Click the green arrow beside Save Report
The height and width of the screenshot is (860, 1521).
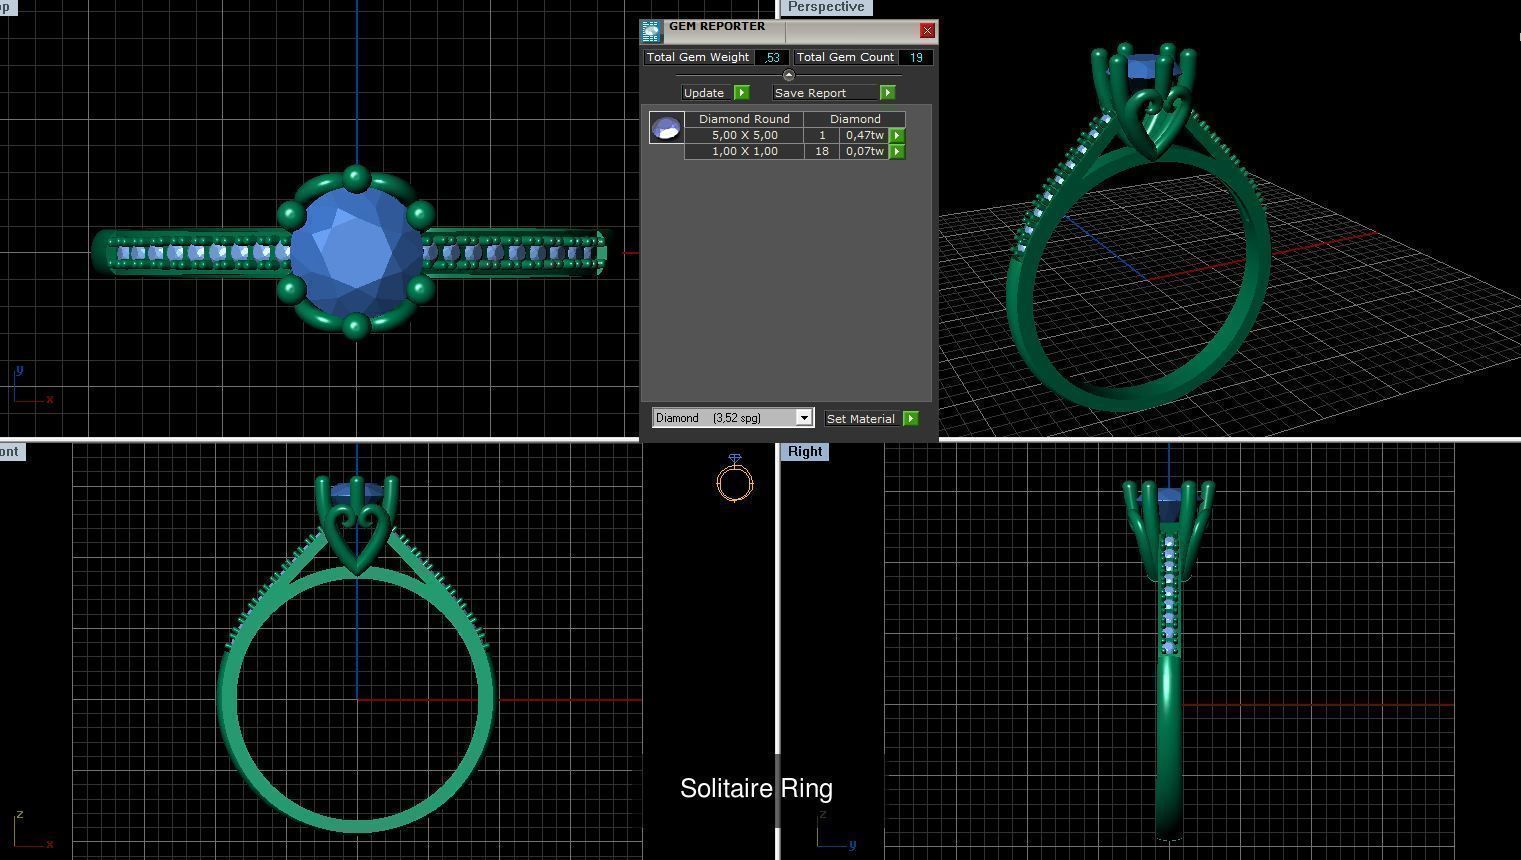[x=887, y=92]
